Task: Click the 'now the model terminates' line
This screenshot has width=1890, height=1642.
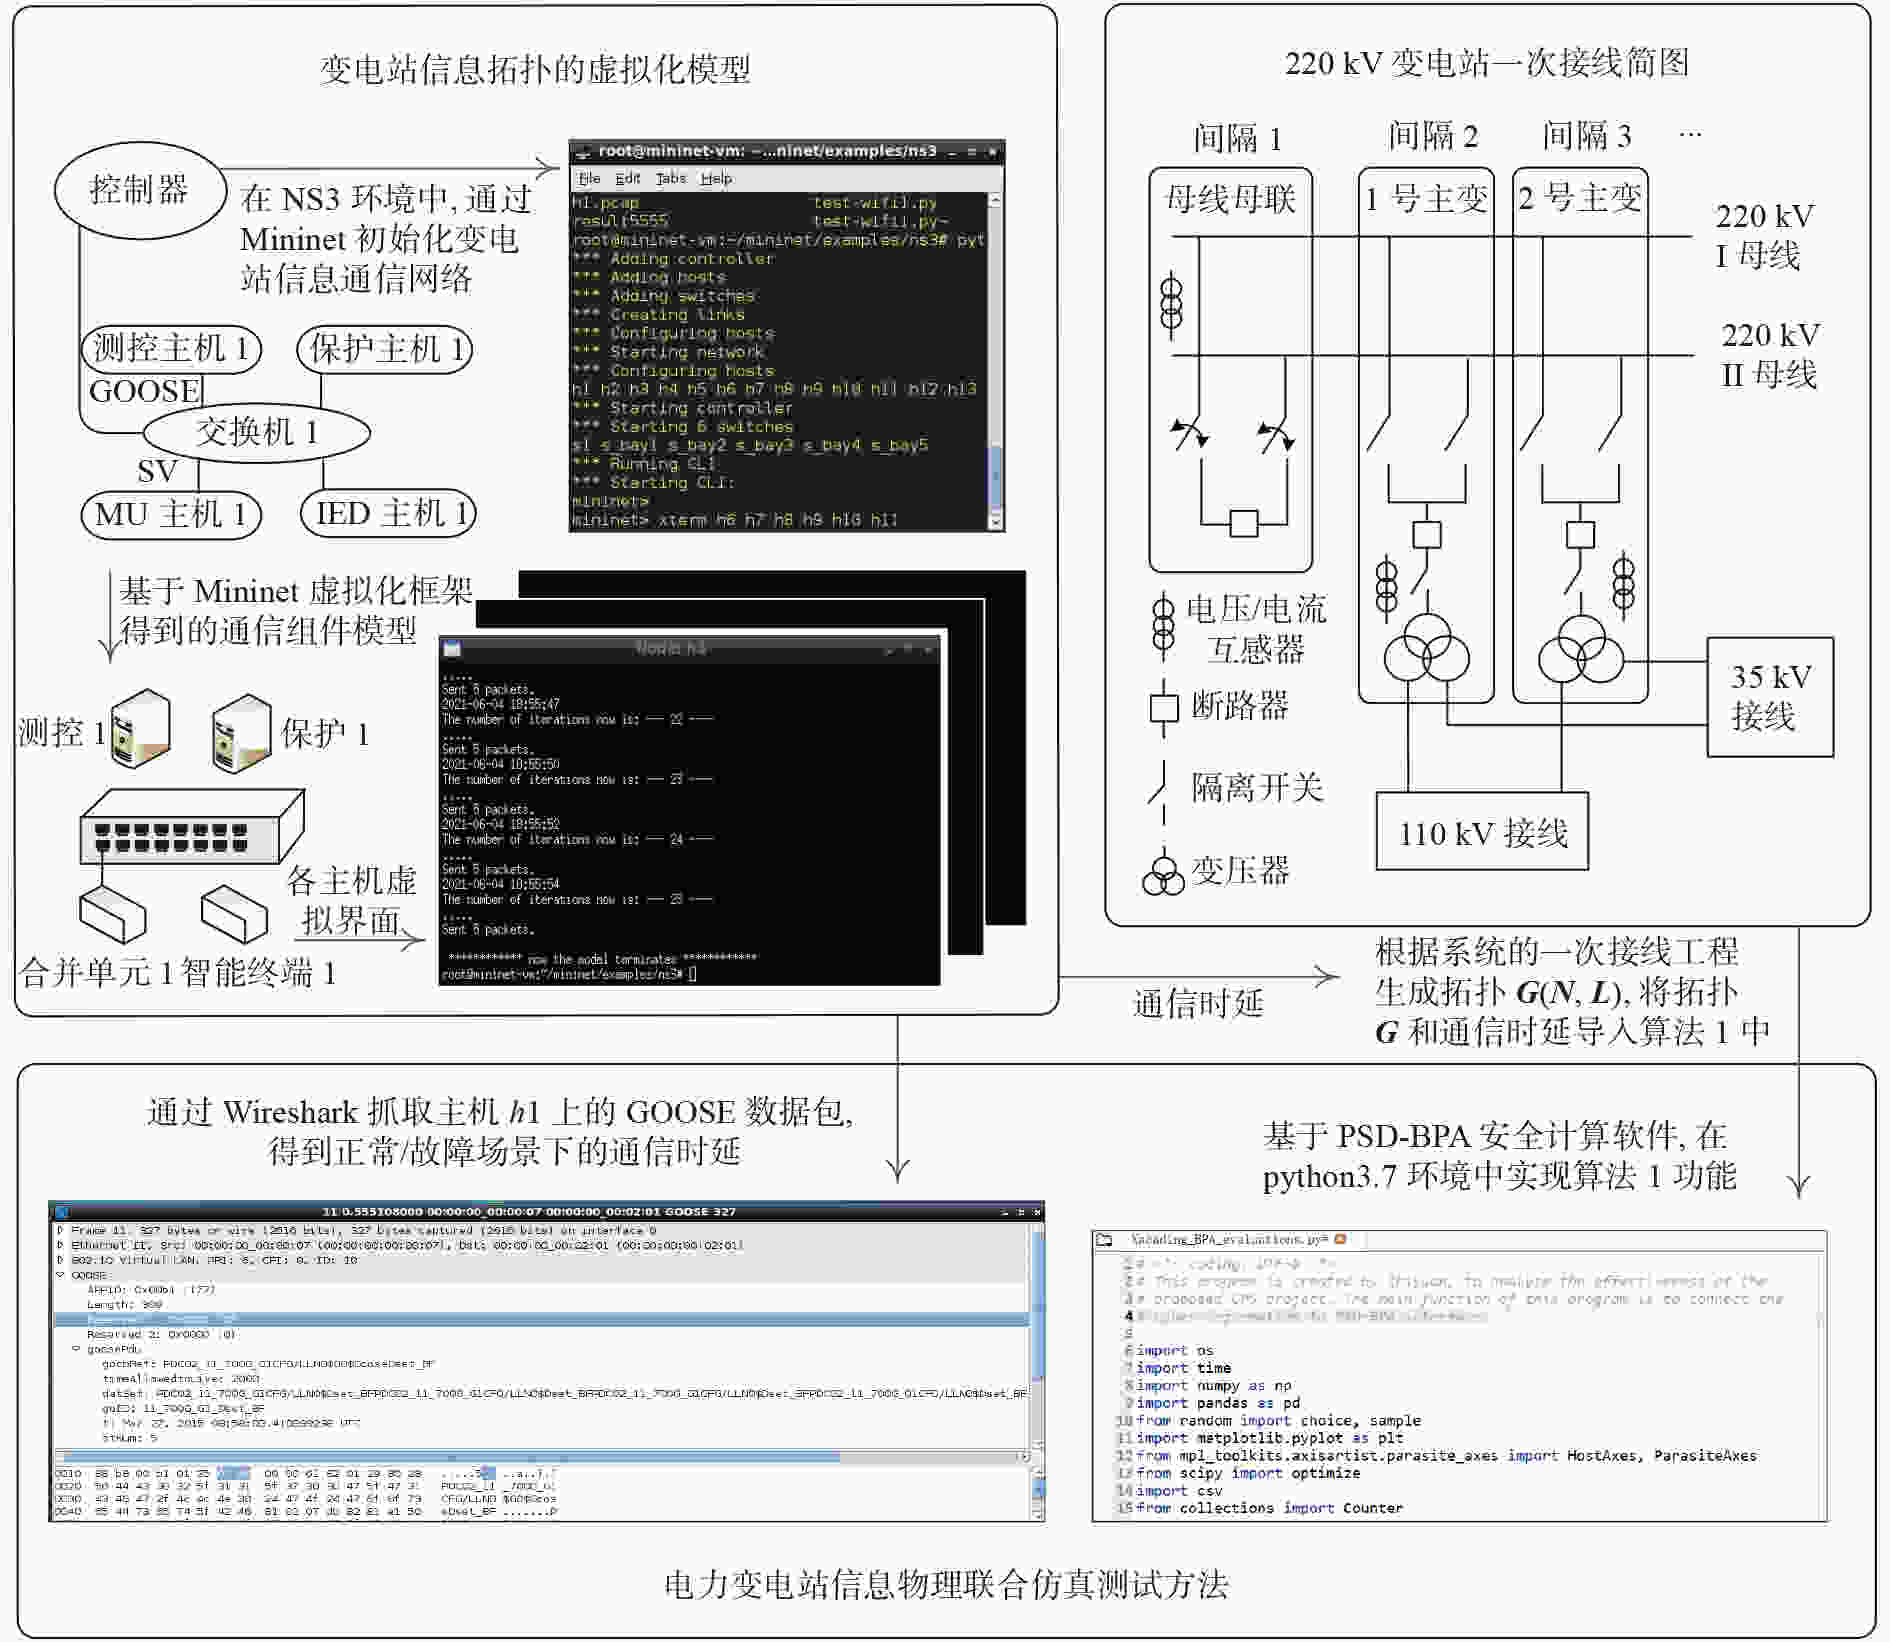Action: [602, 958]
